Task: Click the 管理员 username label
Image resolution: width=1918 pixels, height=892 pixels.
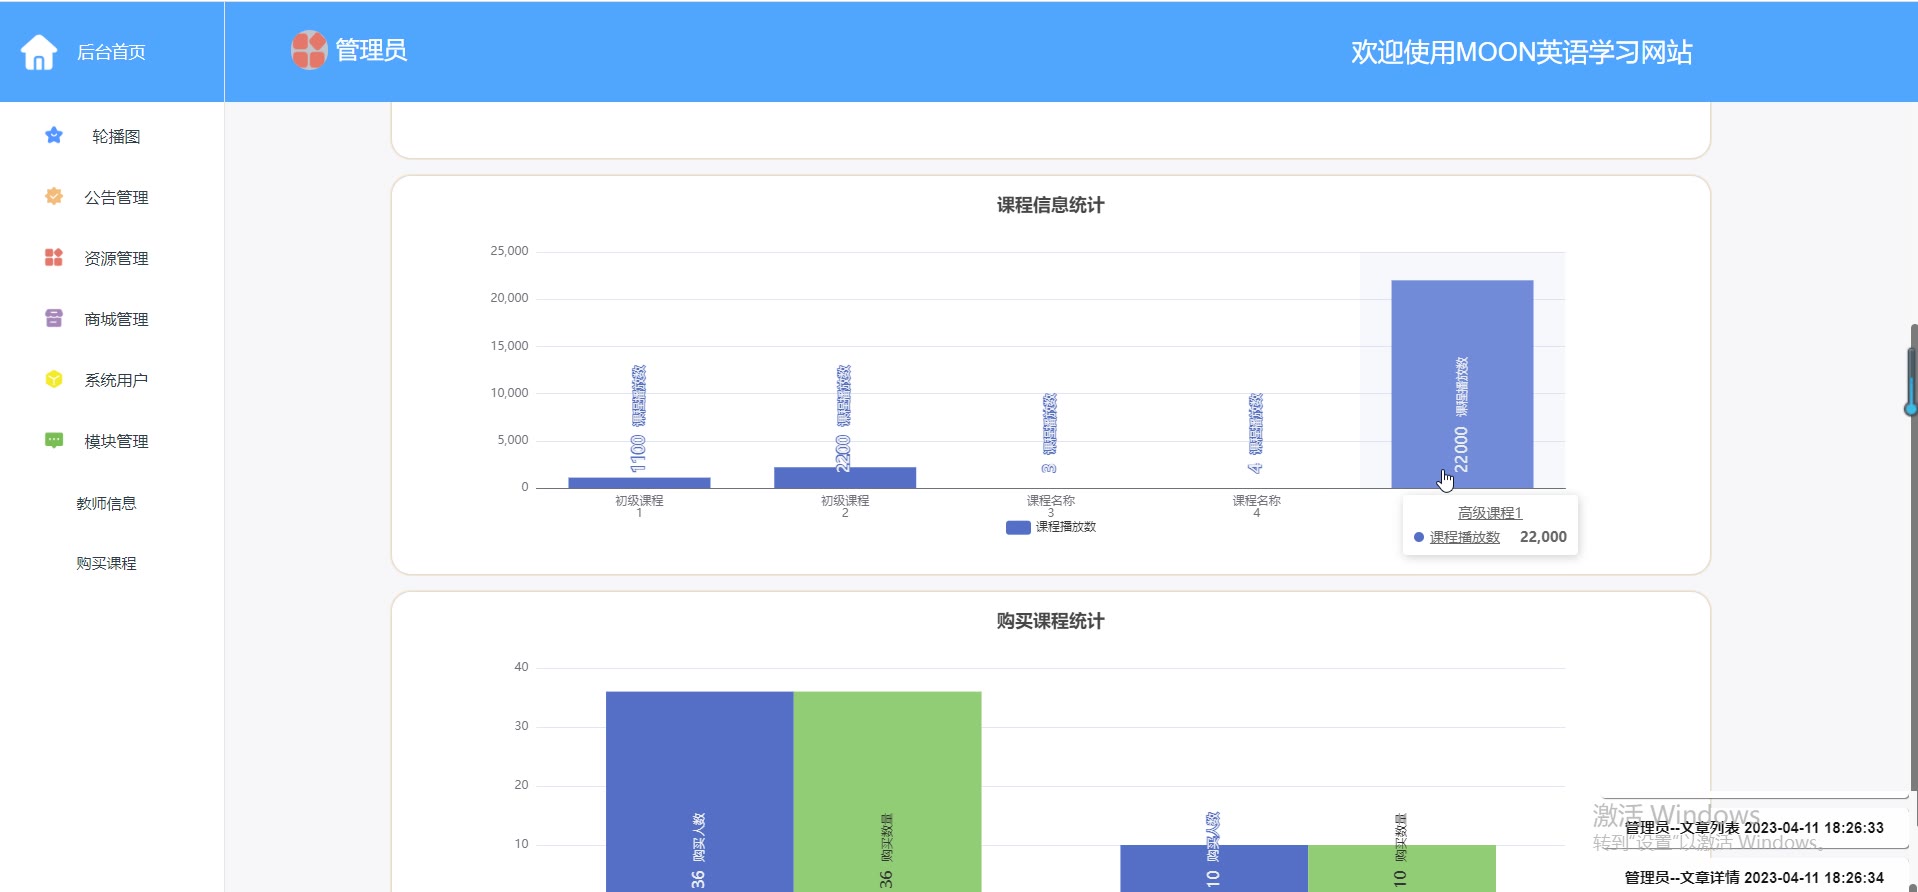Action: (x=371, y=50)
